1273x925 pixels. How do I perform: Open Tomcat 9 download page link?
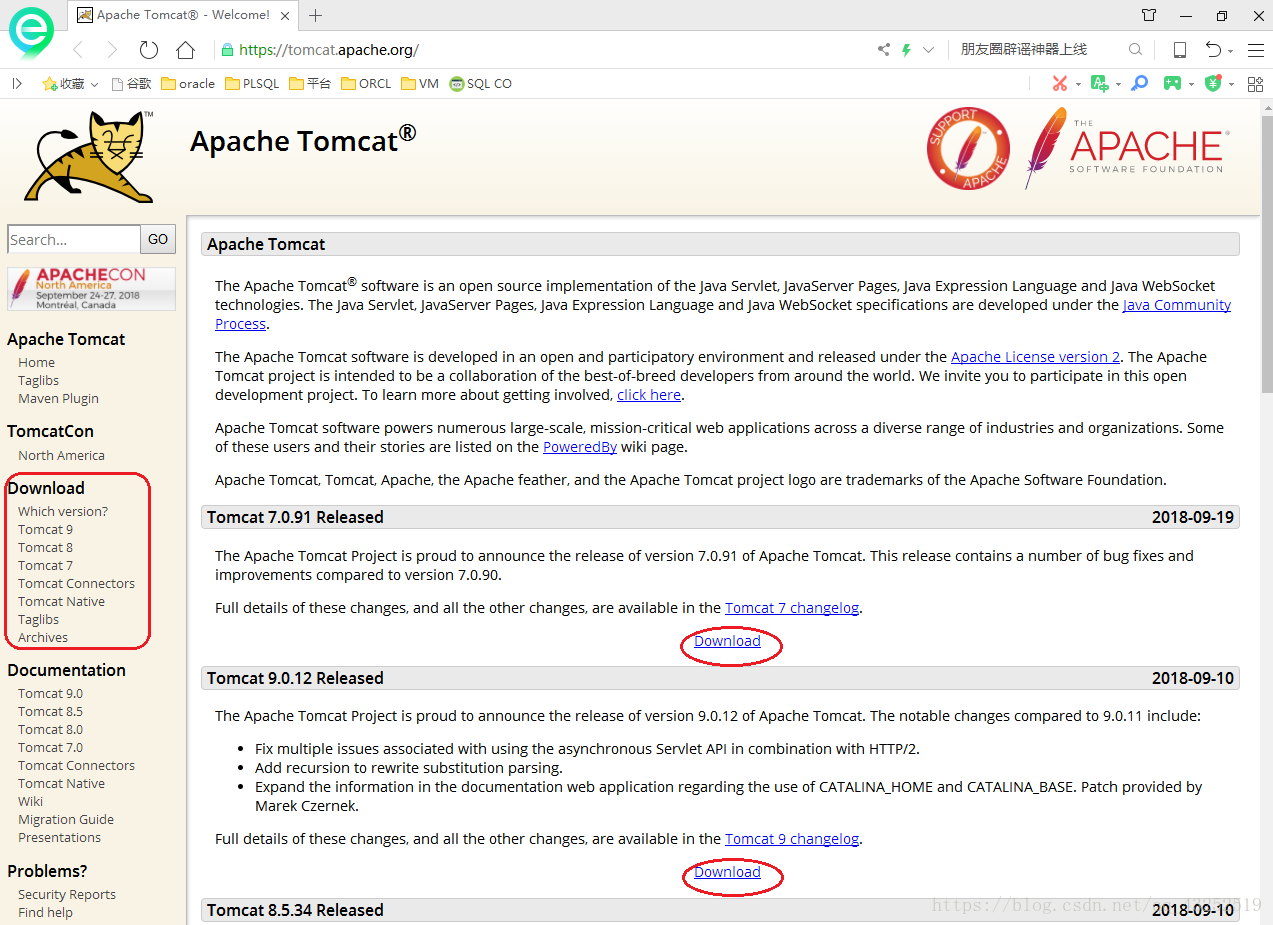[x=45, y=529]
